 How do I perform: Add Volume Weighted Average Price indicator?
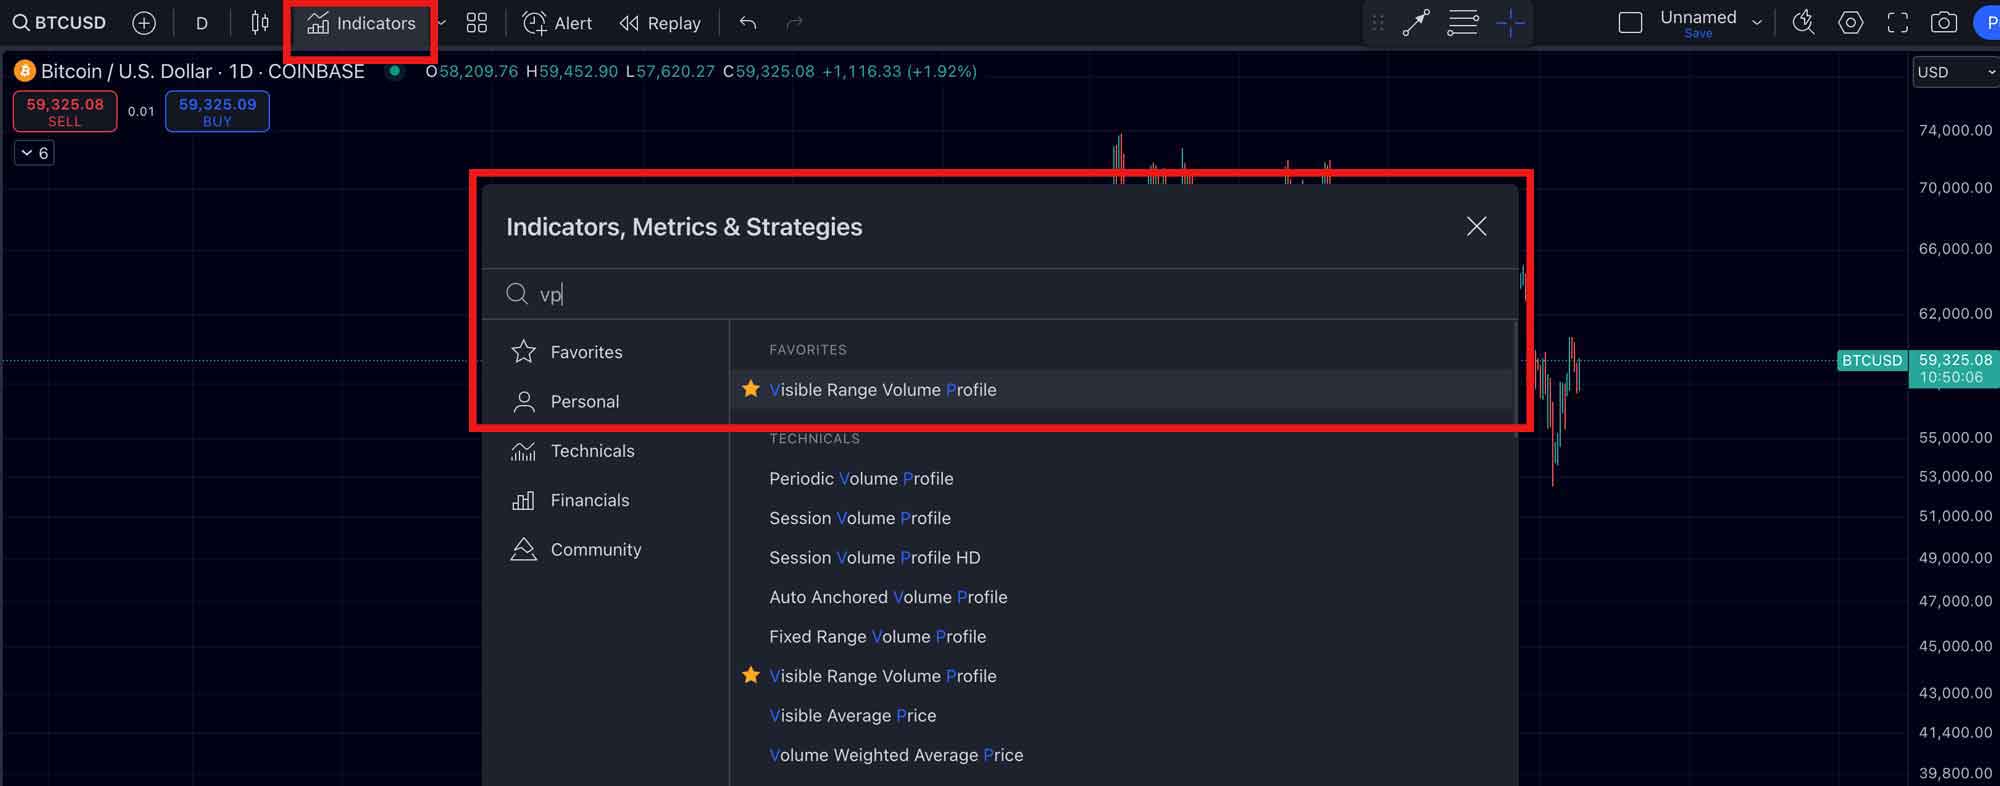(1122, 755)
